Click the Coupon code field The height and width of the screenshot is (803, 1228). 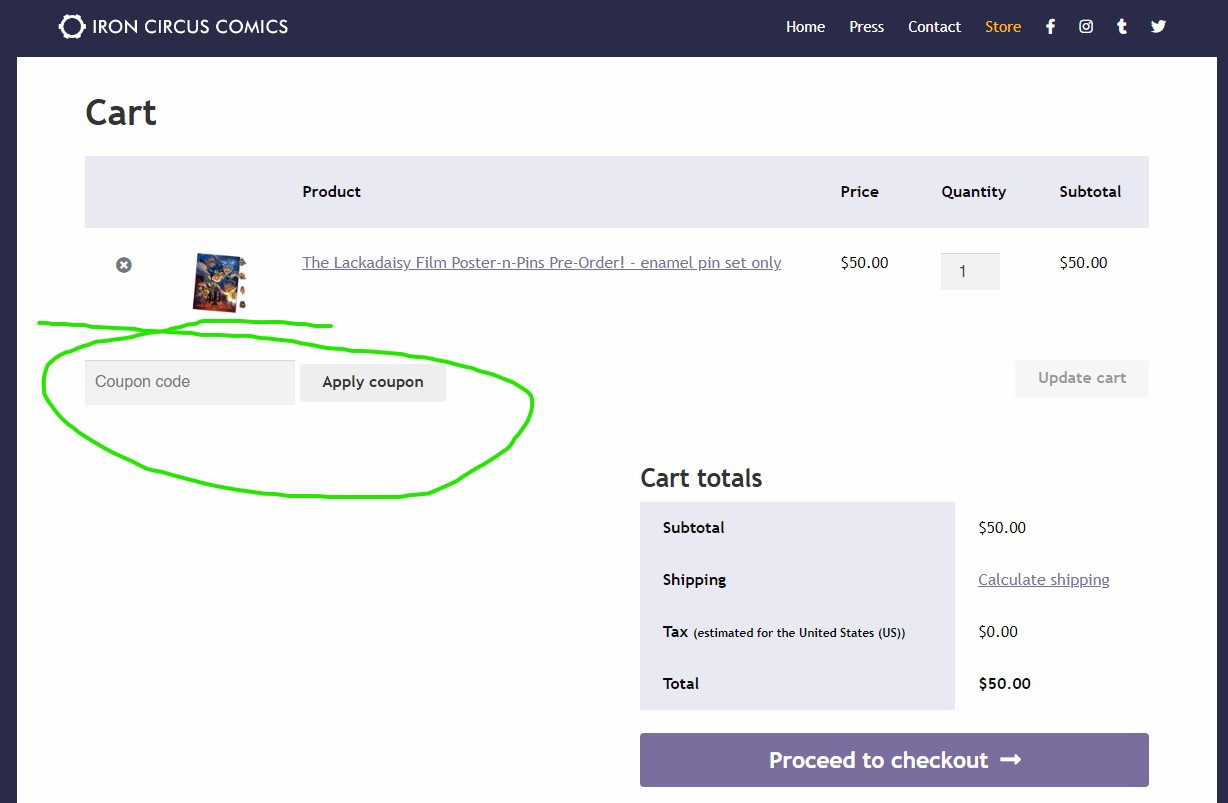tap(190, 382)
